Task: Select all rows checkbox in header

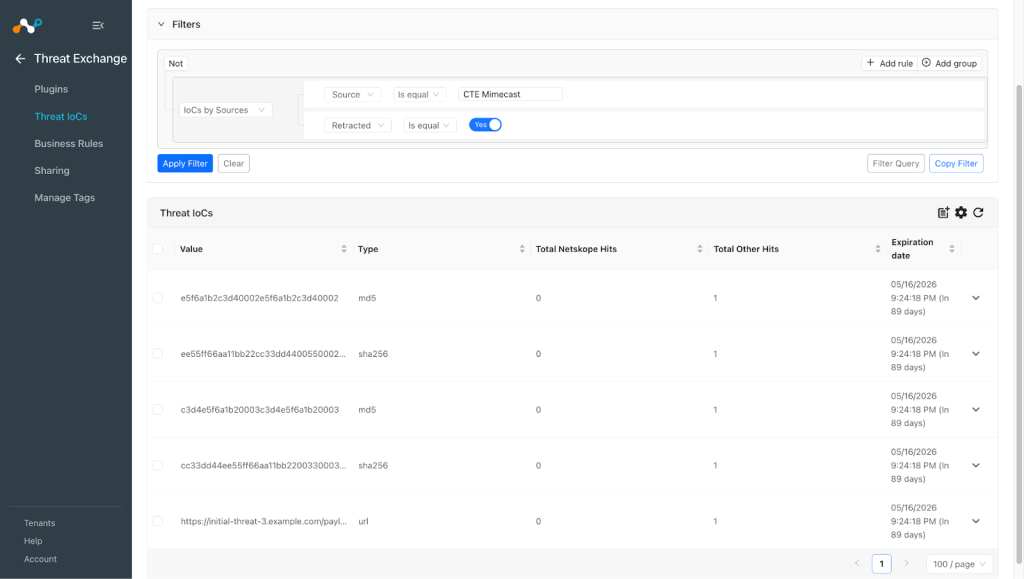Action: tap(157, 249)
